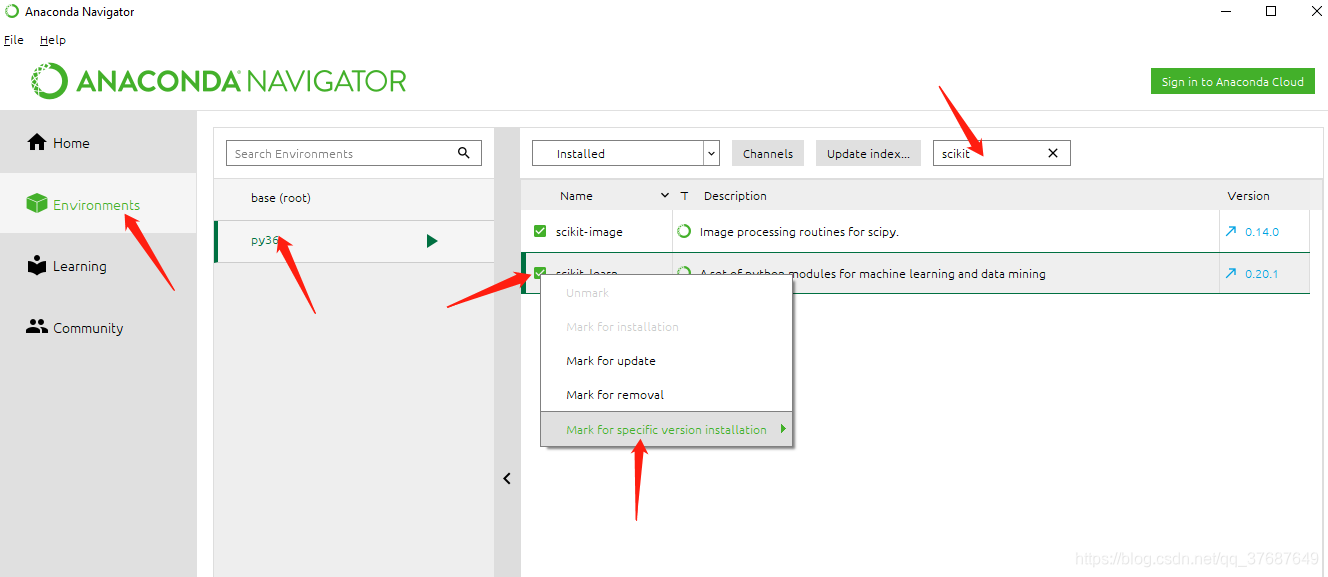This screenshot has width=1328, height=577.
Task: Click version 0.14.0 of scikit-image
Action: pos(1262,232)
